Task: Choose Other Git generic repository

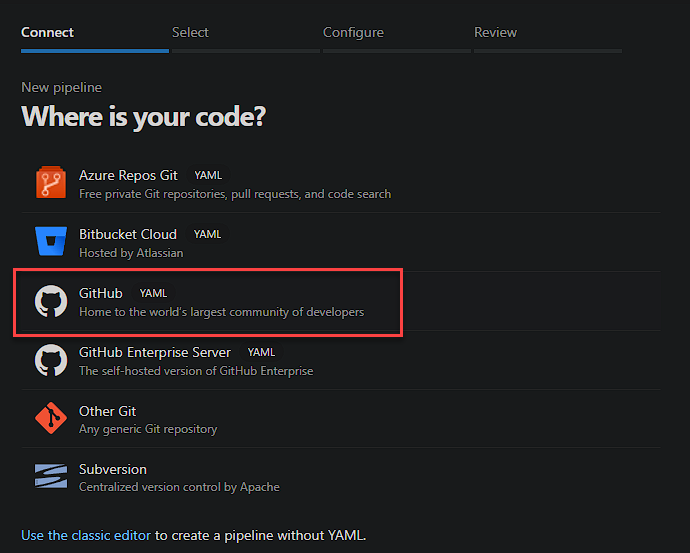Action: pos(108,411)
